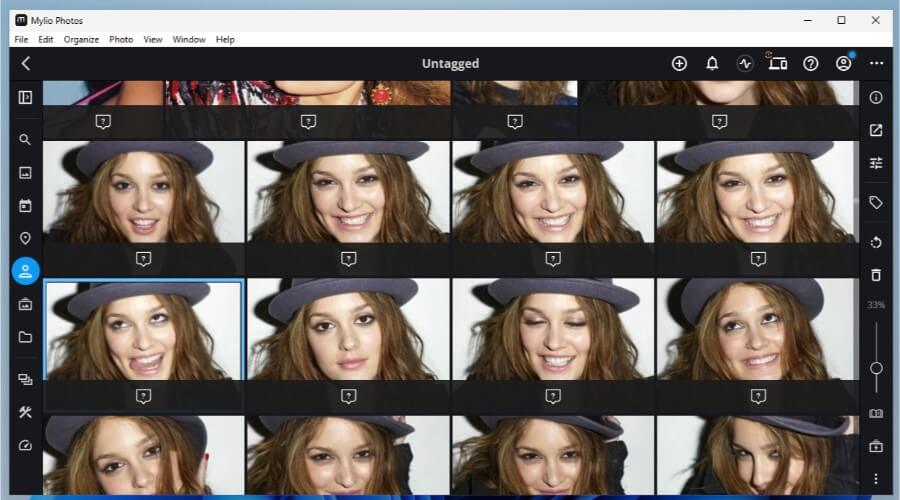The height and width of the screenshot is (500, 900).
Task: Open the All Photos view icon
Action: [x=25, y=172]
